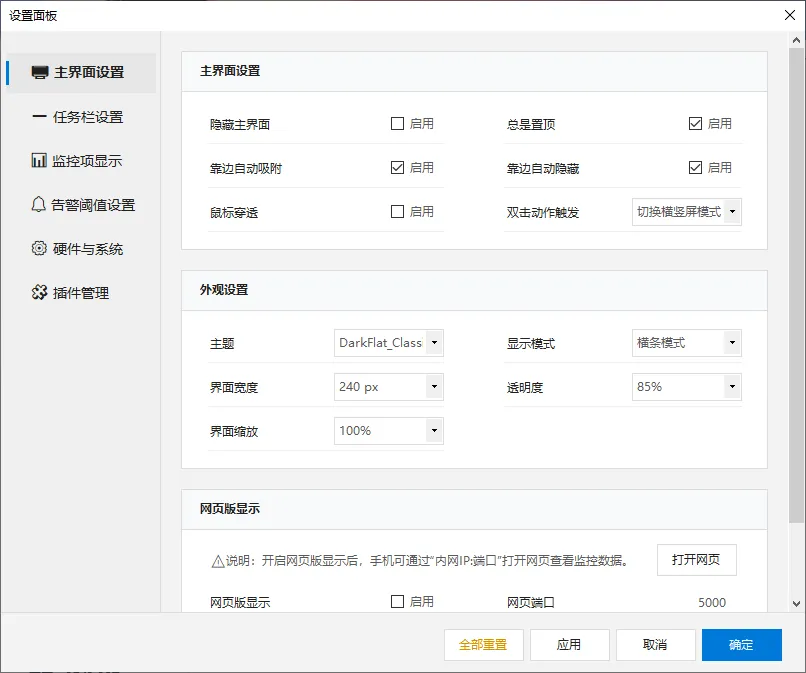Click the 网页端口 5000 input field

coord(700,602)
